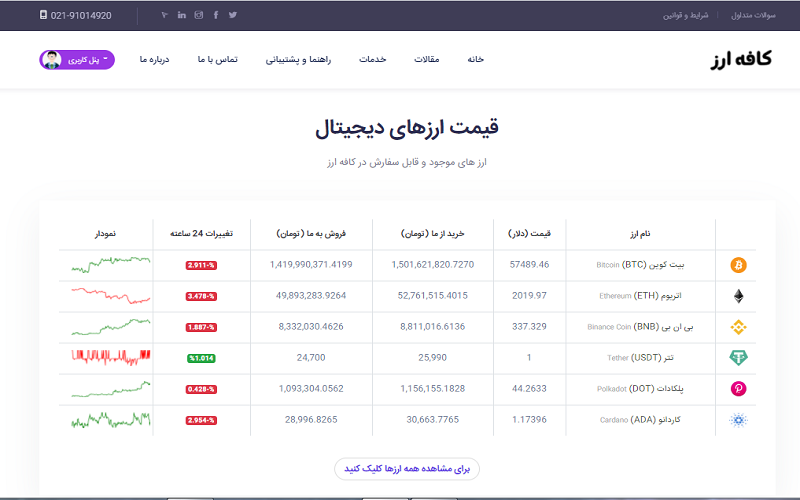This screenshot has height=500, width=800.
Task: Click the Ethereum (ETH) name cell
Action: pos(640,296)
